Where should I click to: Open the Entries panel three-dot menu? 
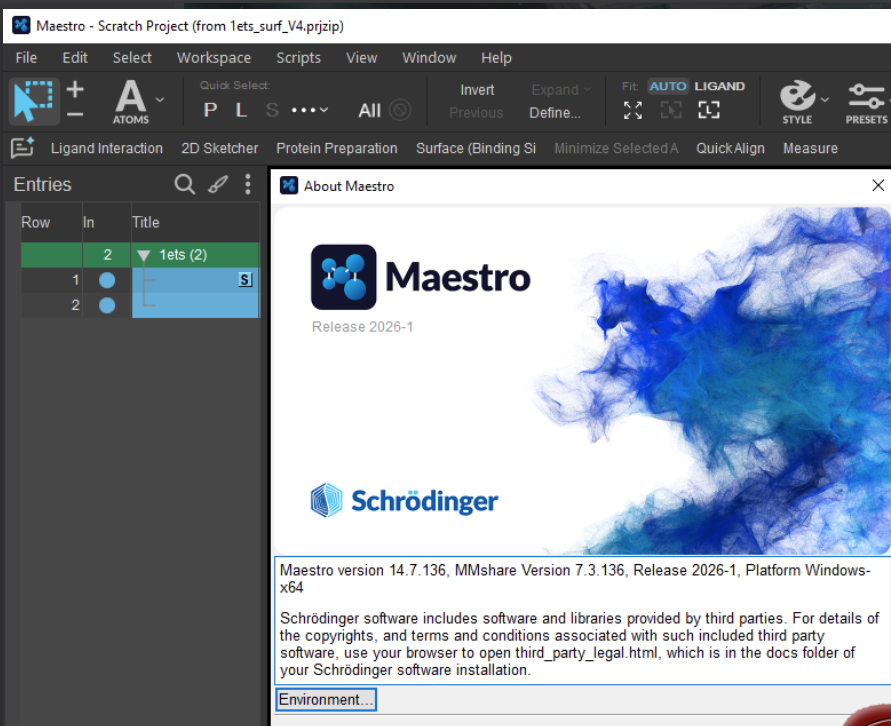click(248, 184)
